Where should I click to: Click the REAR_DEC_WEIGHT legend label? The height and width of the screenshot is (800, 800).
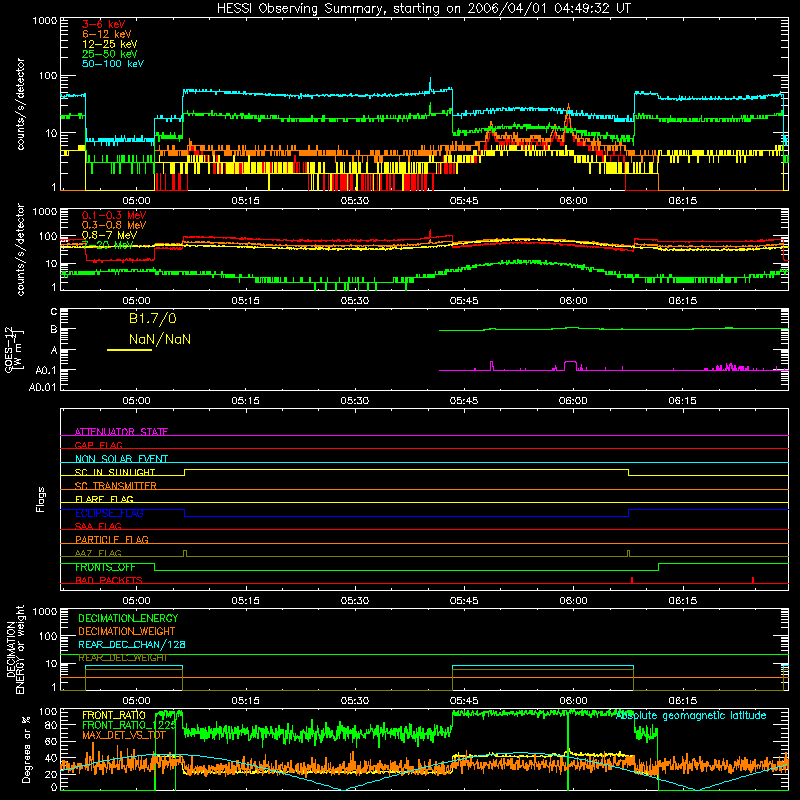122,658
